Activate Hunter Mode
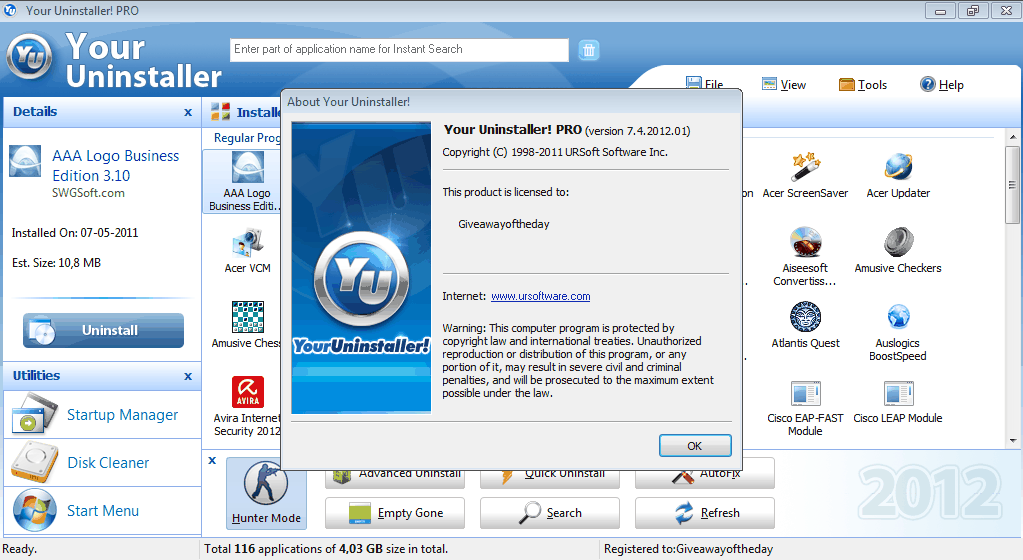Screen dimensions: 1023x560 pos(266,493)
